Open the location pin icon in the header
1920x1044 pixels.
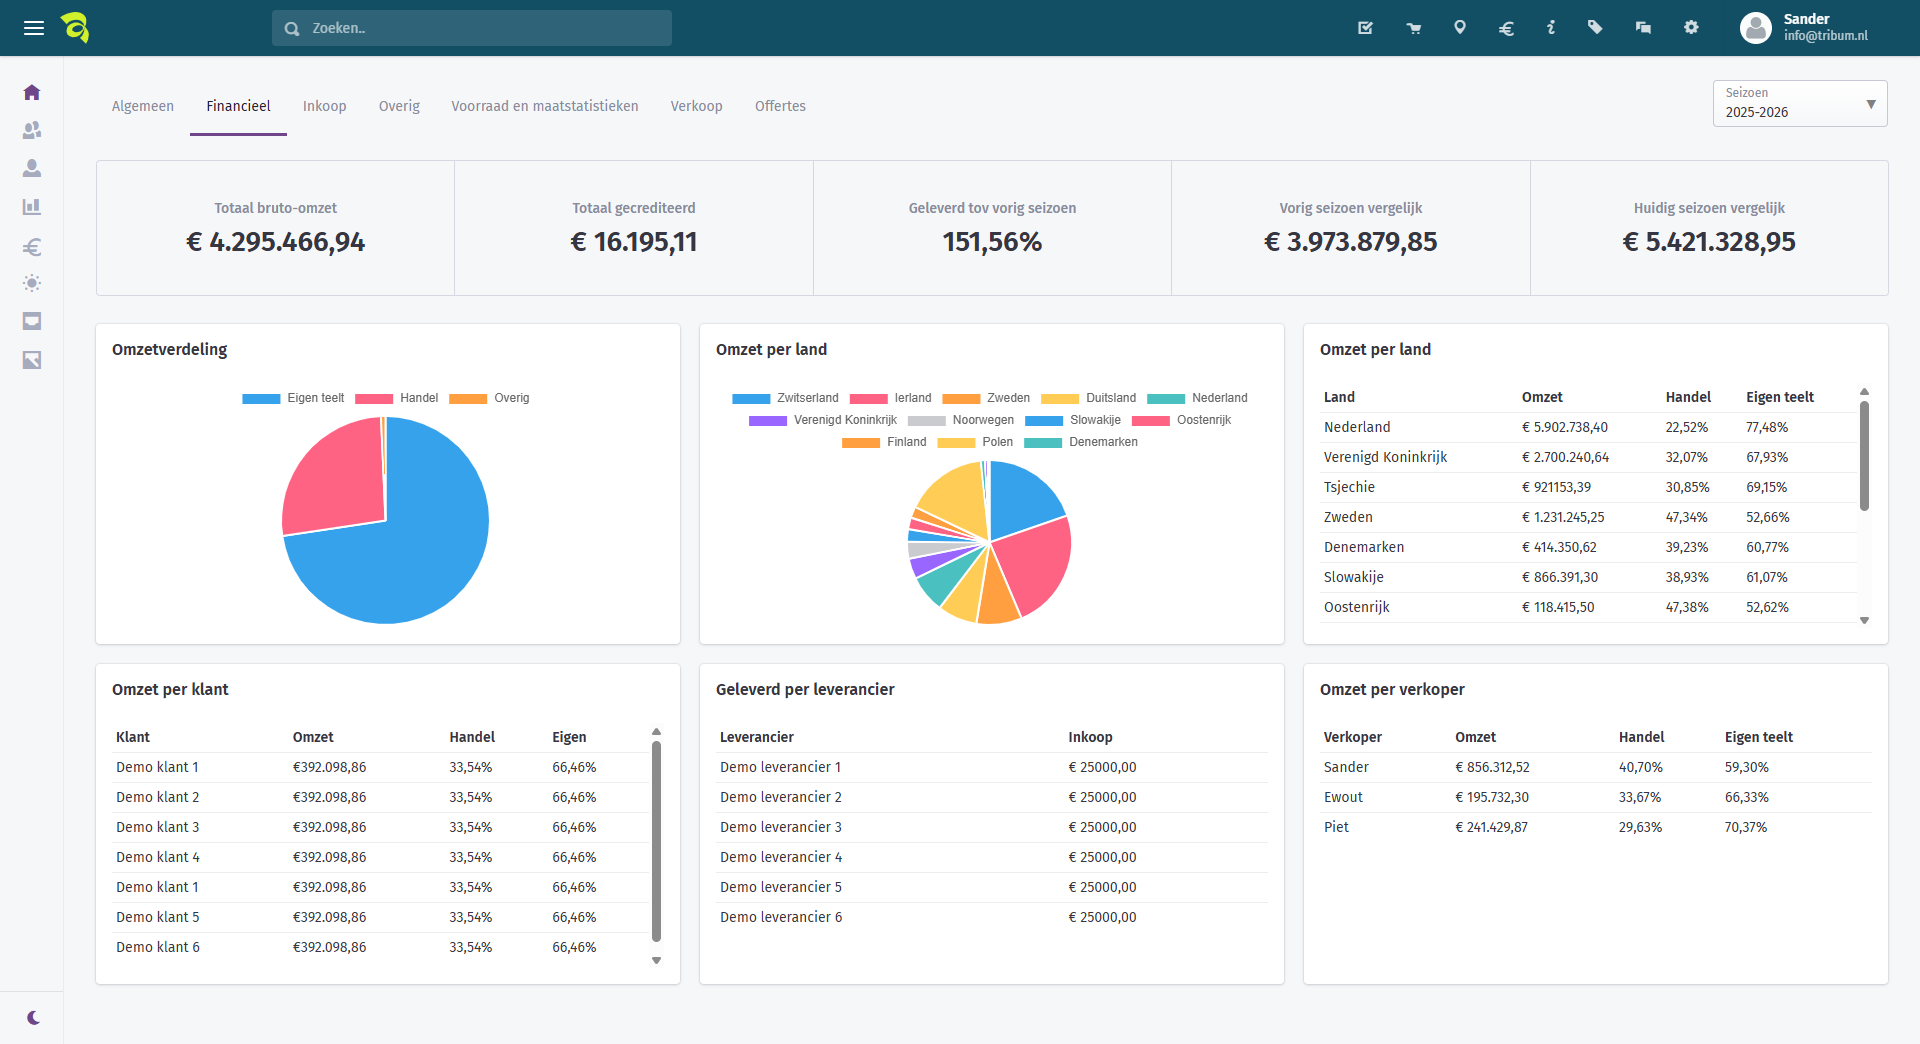tap(1460, 28)
